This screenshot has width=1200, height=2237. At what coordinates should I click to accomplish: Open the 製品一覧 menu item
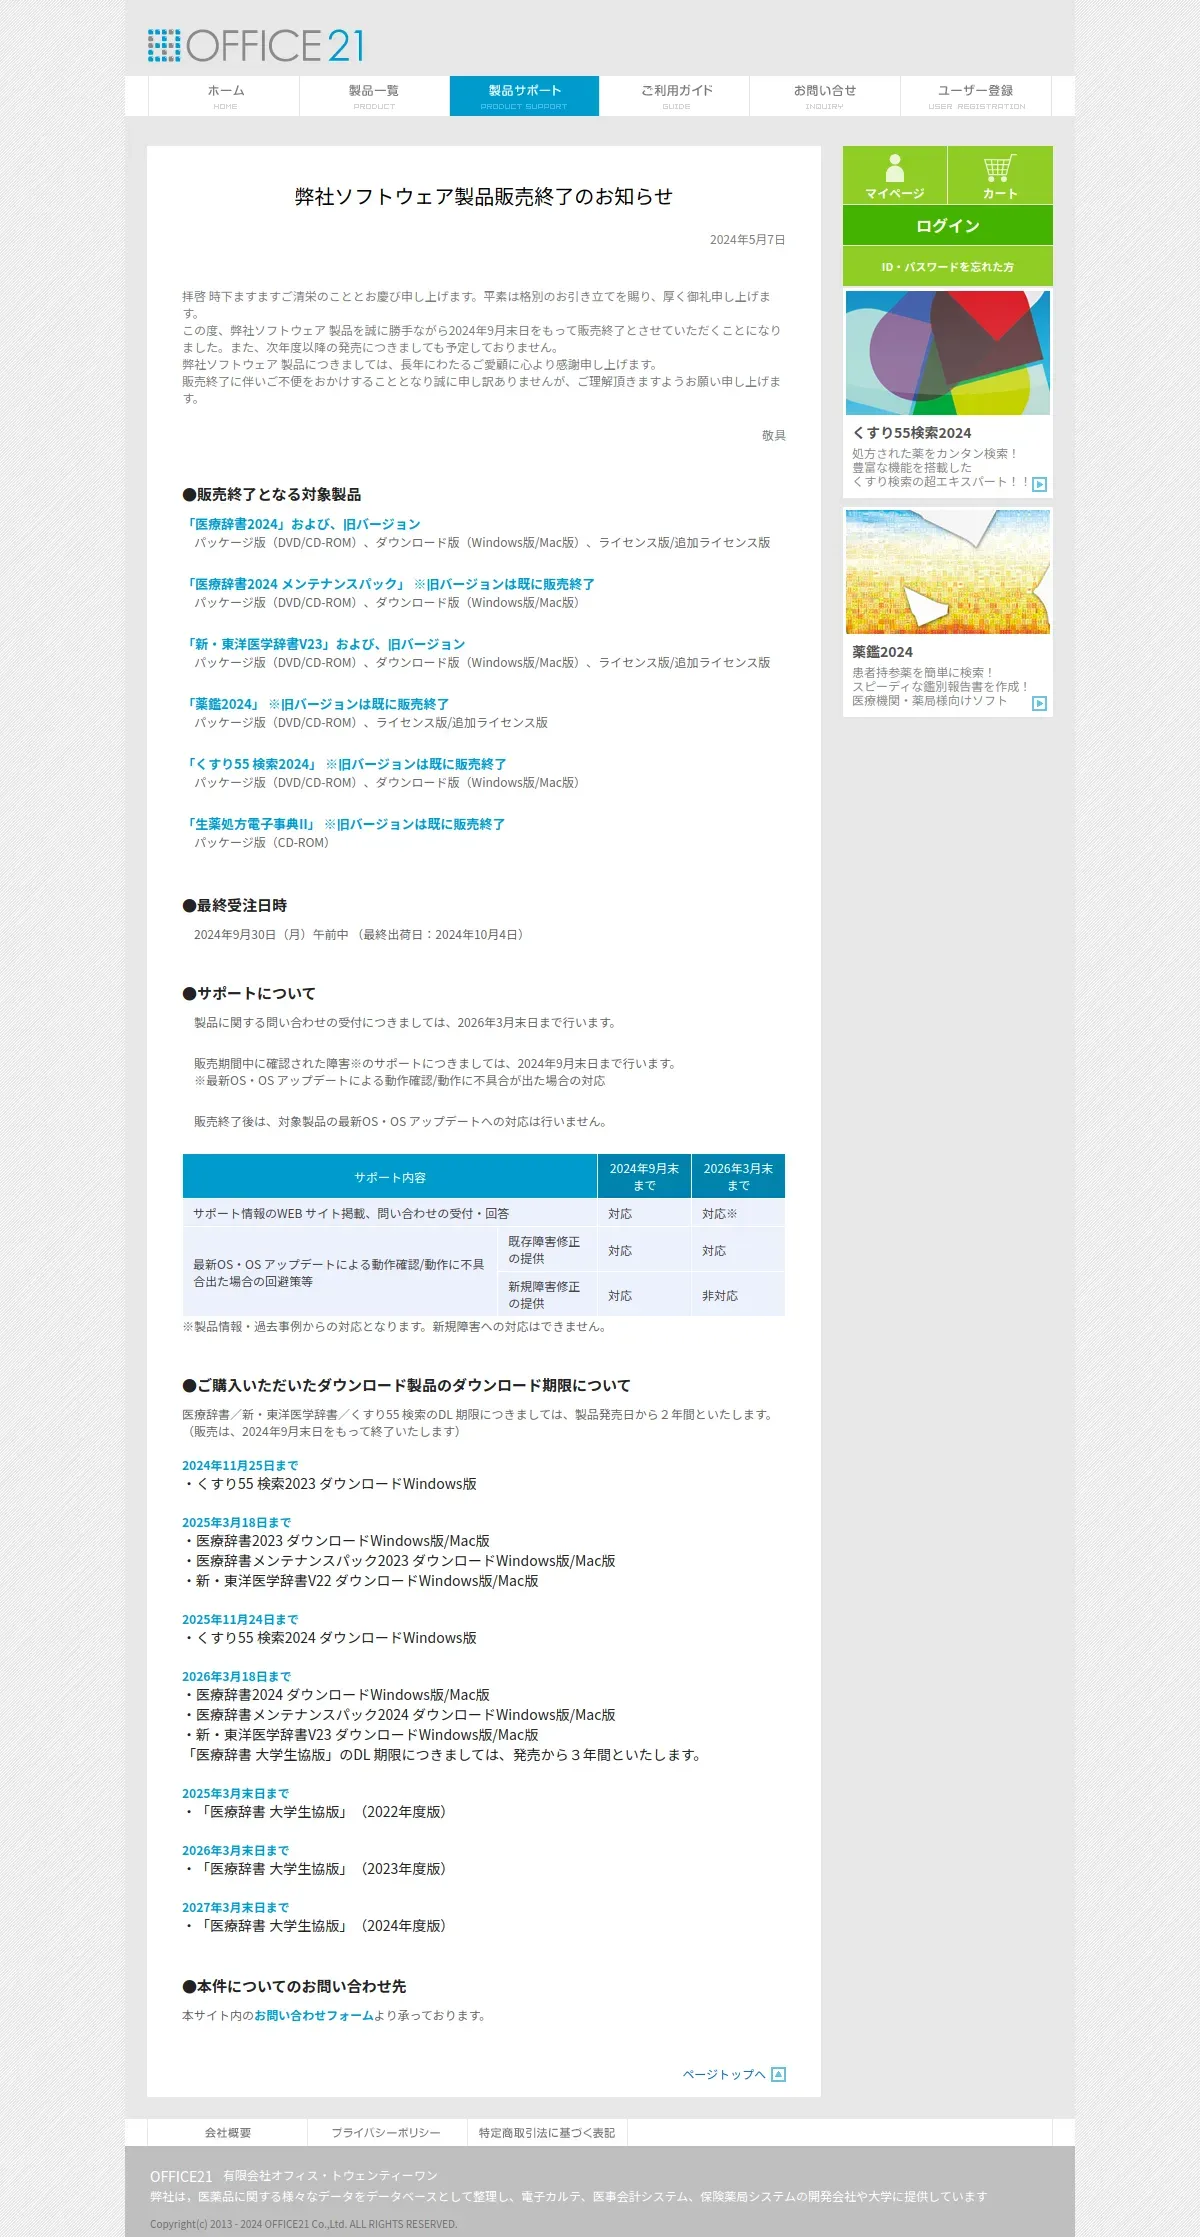pos(374,96)
